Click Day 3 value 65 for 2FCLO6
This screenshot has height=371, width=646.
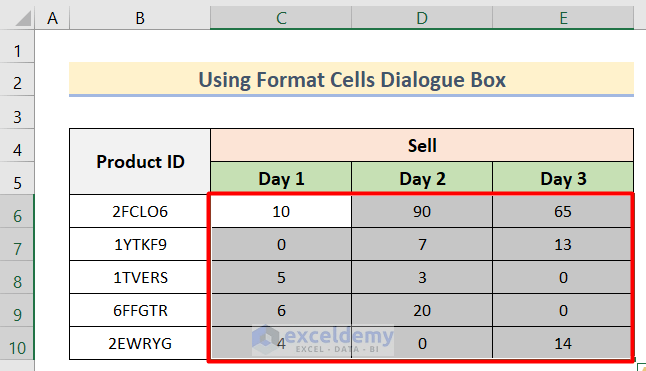pyautogui.click(x=563, y=211)
